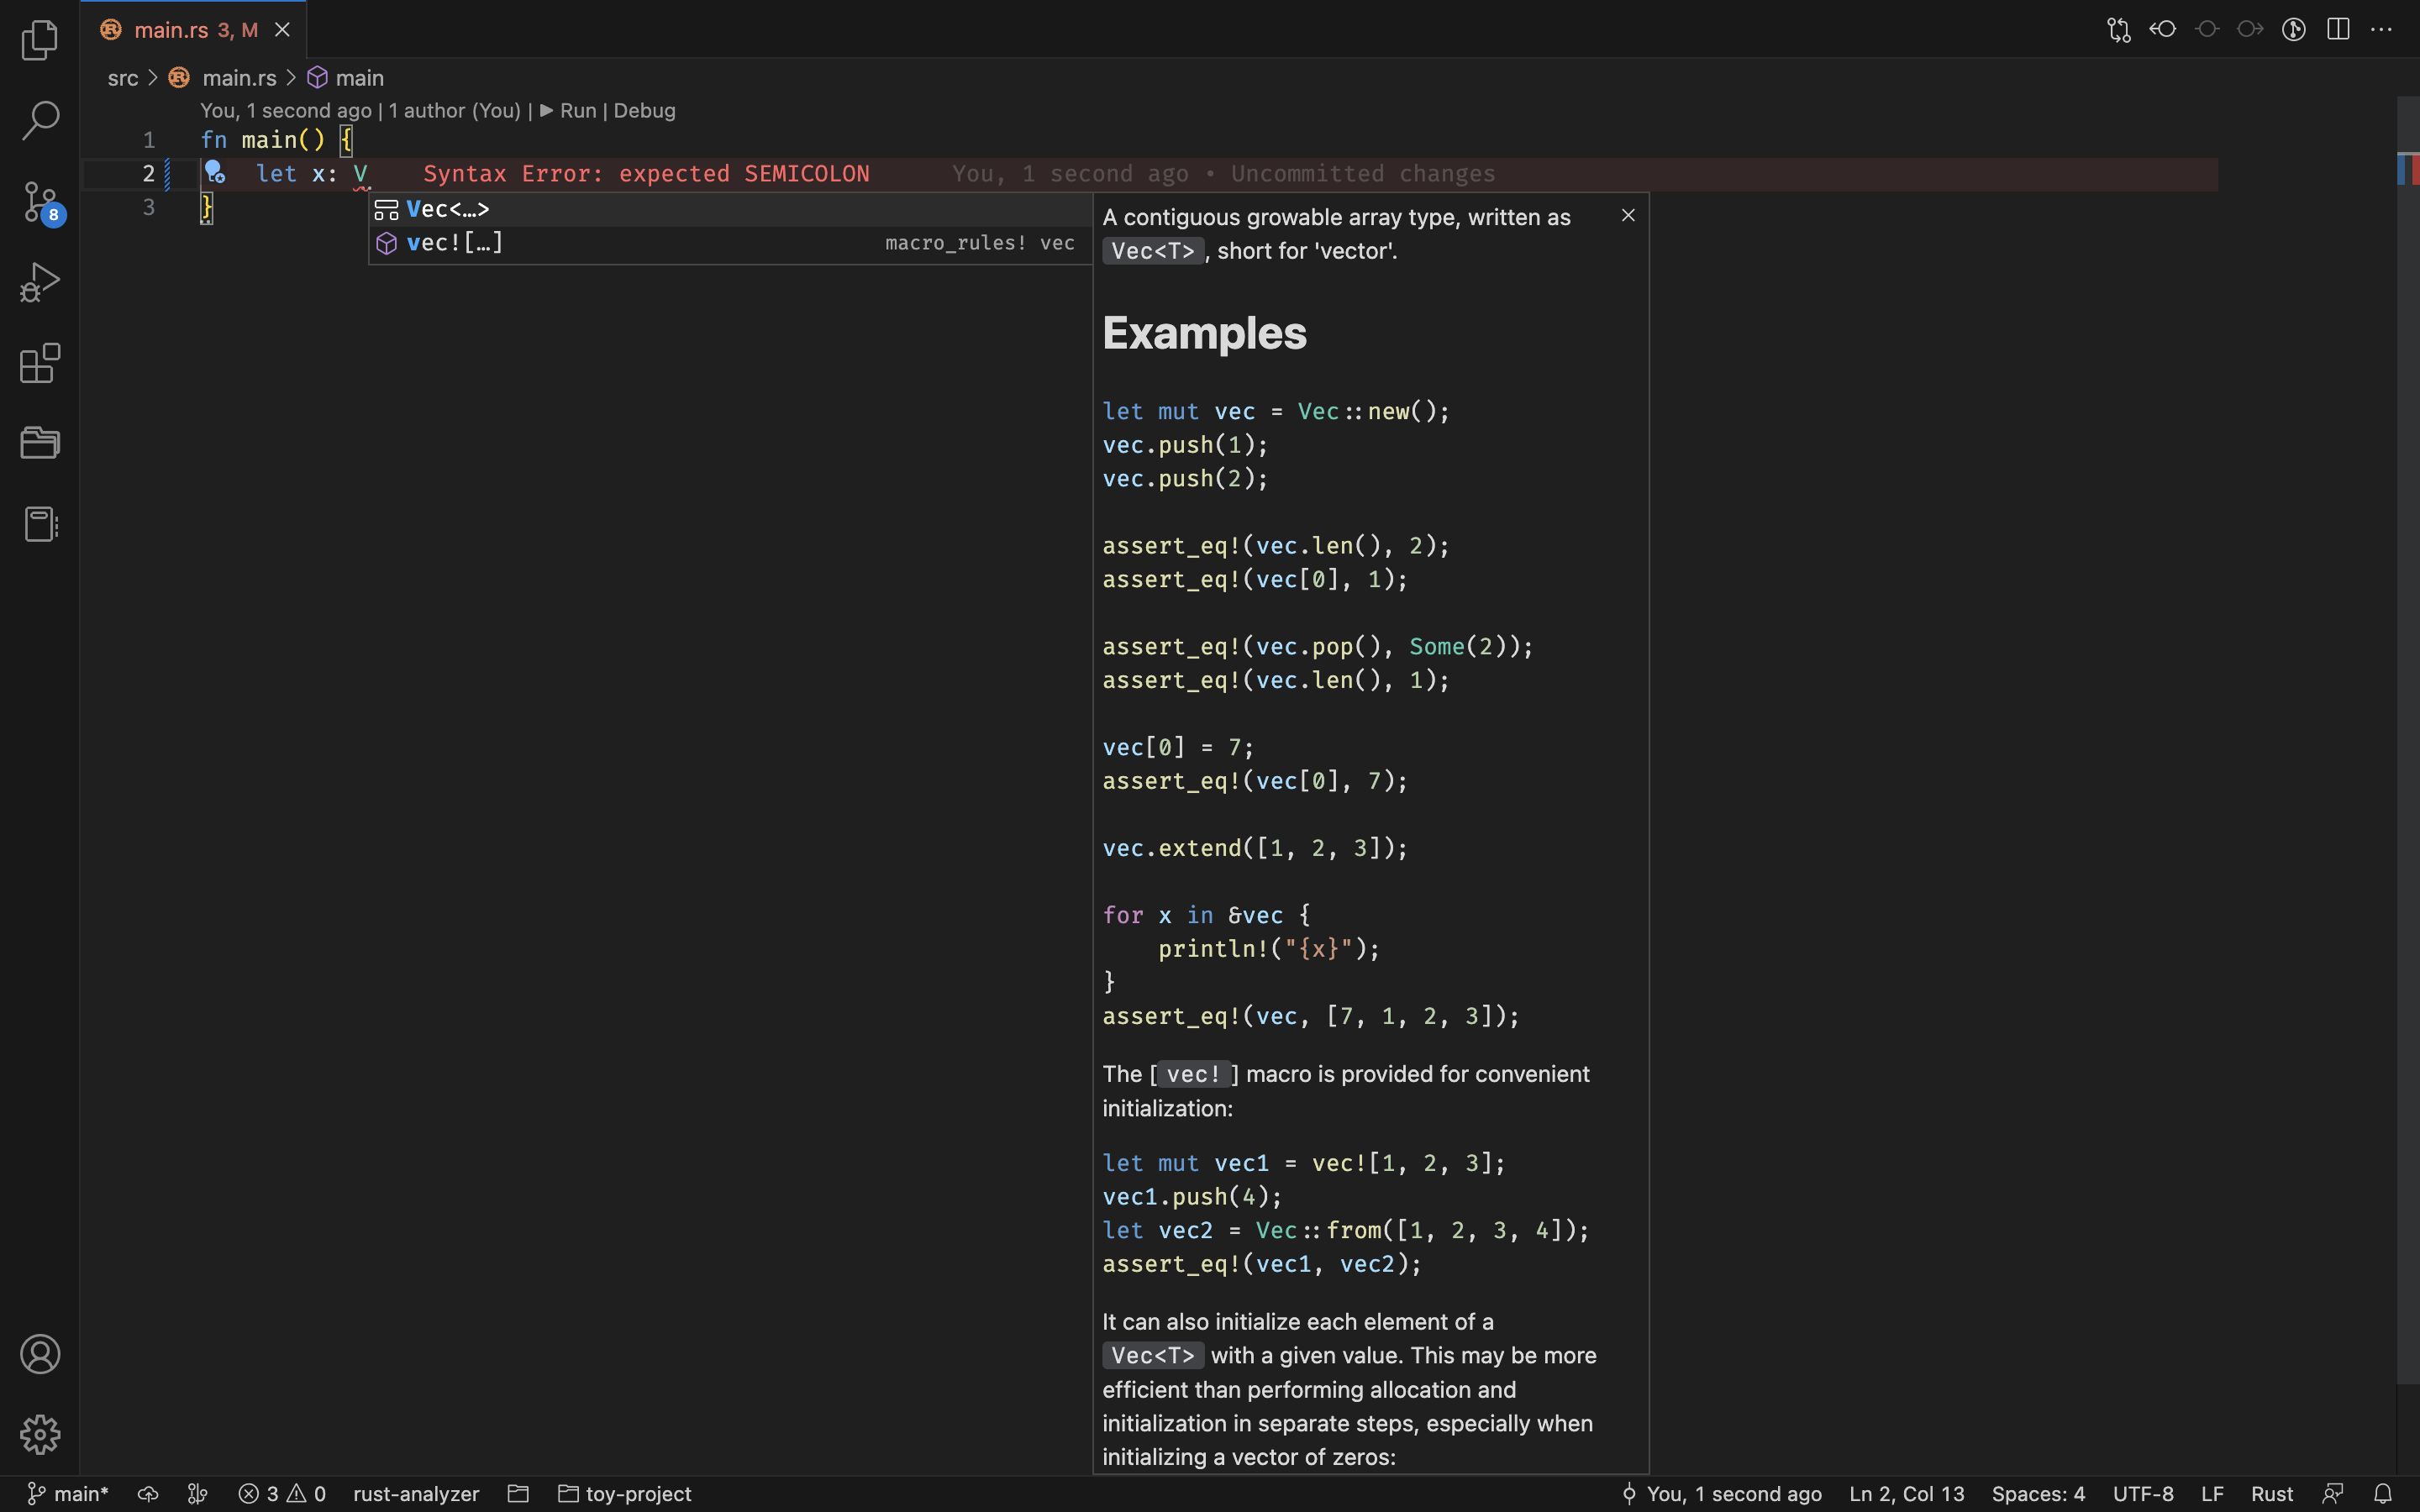2420x1512 pixels.
Task: Open notifications bell
Action: (2383, 1494)
